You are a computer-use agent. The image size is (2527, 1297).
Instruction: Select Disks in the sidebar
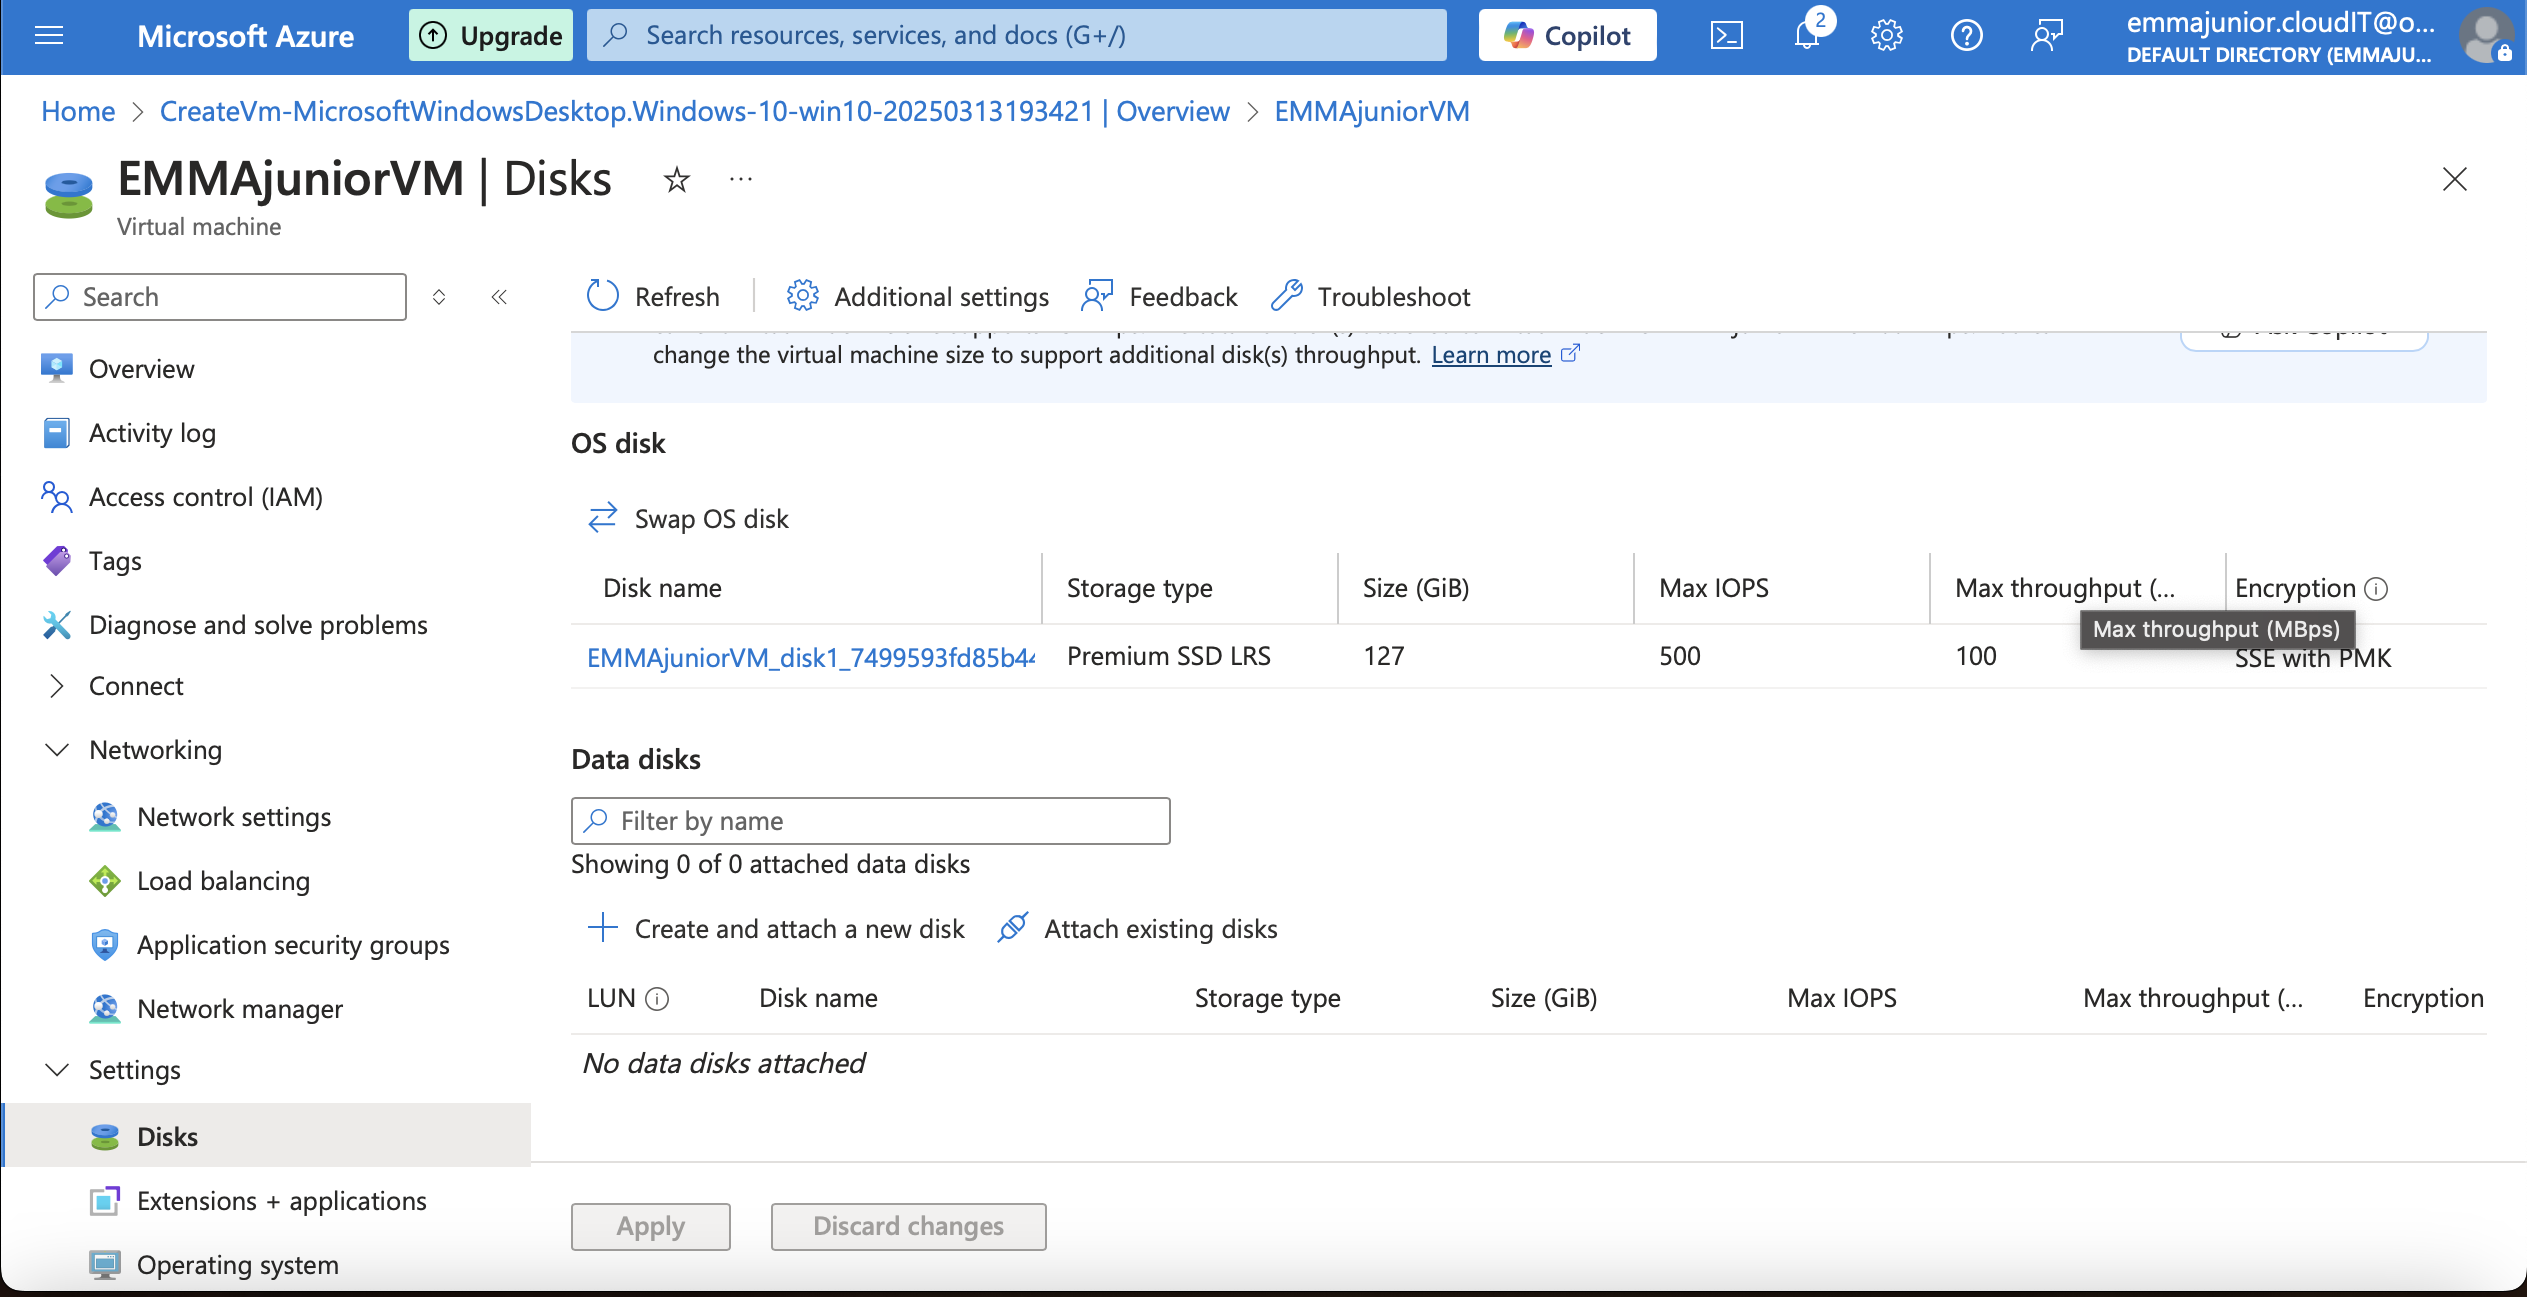266,1137
